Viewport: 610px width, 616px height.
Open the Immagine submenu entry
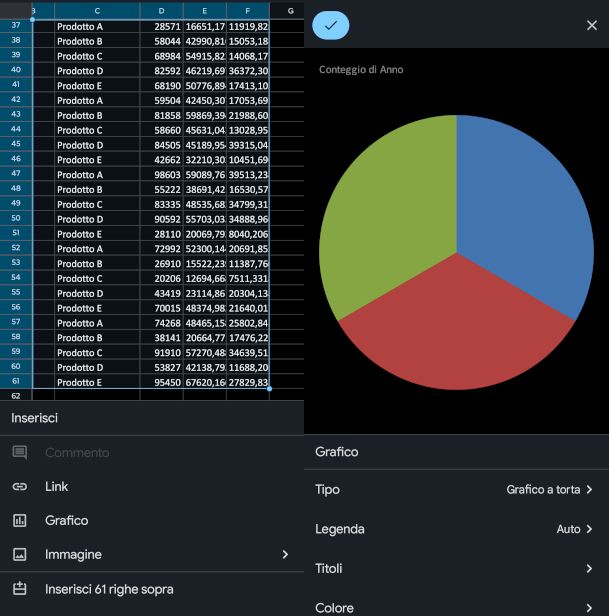[152, 554]
